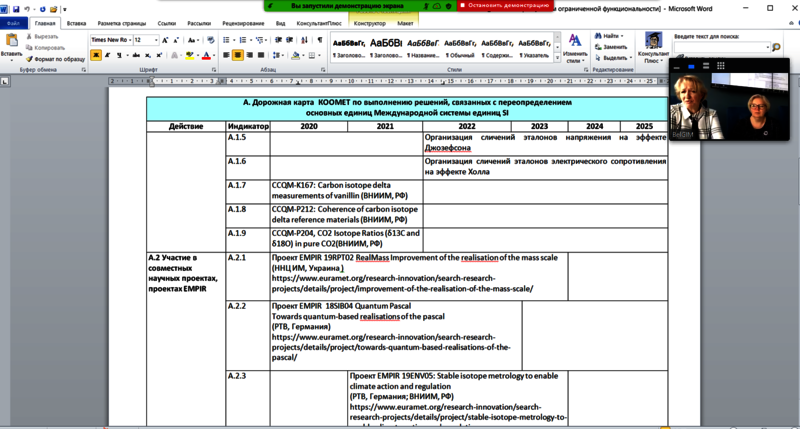This screenshot has width=800, height=429.
Task: Click the Paste (Вставить) clipboard icon
Action: click(x=12, y=44)
